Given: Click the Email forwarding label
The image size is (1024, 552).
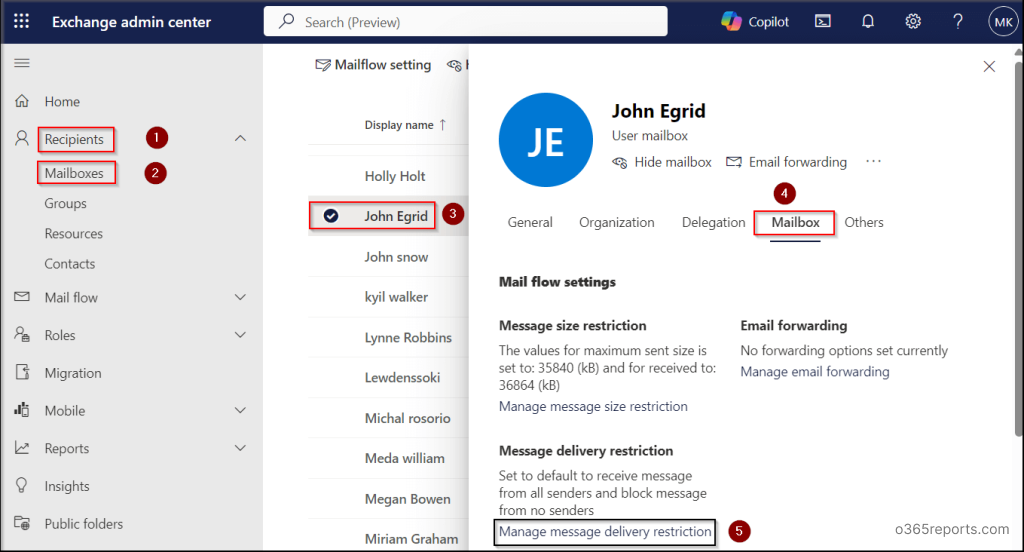Looking at the screenshot, I should (x=797, y=162).
